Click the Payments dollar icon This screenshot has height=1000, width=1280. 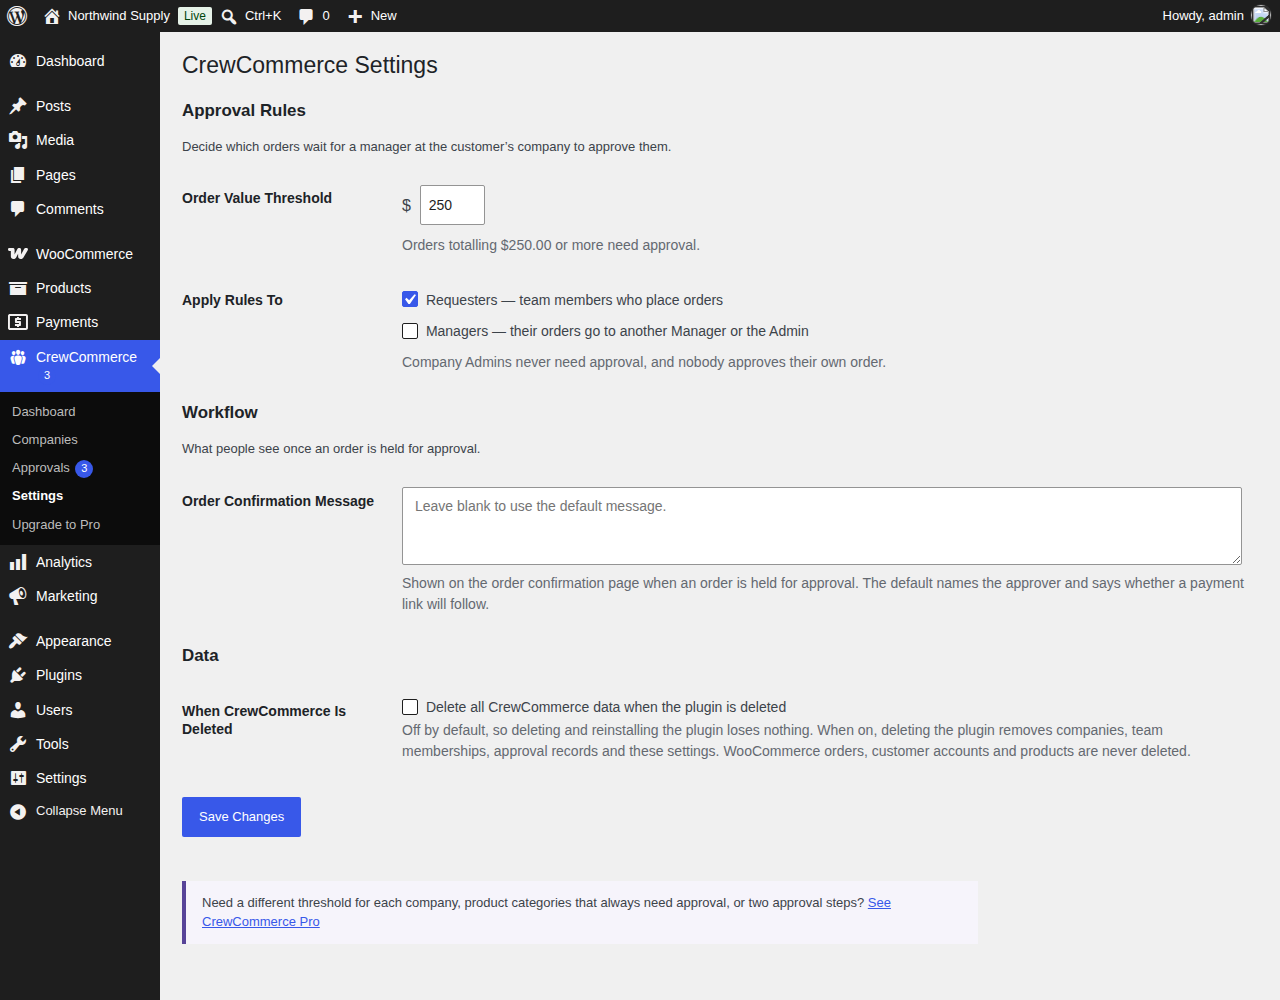pos(18,322)
